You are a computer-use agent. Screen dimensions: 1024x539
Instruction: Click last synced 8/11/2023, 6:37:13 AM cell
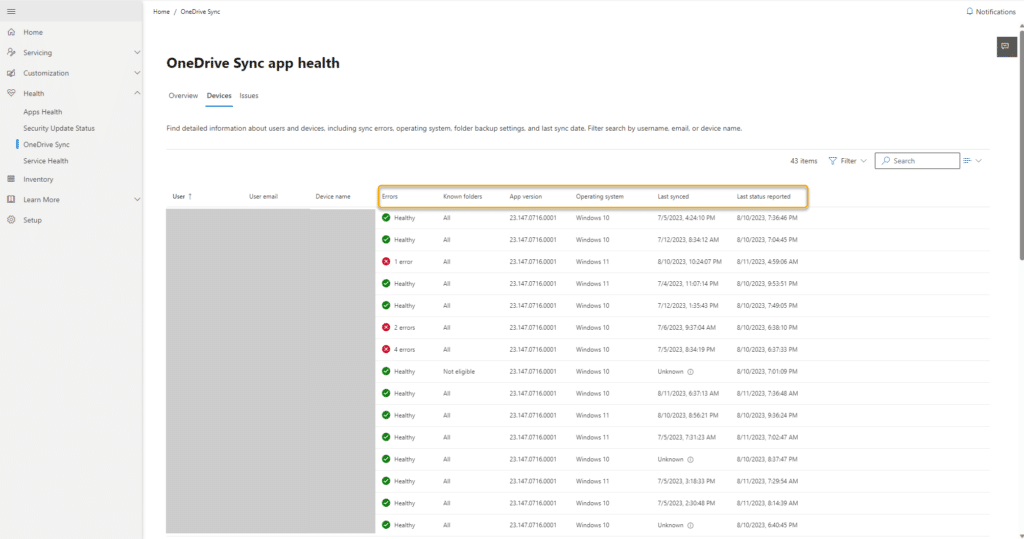[x=688, y=393]
